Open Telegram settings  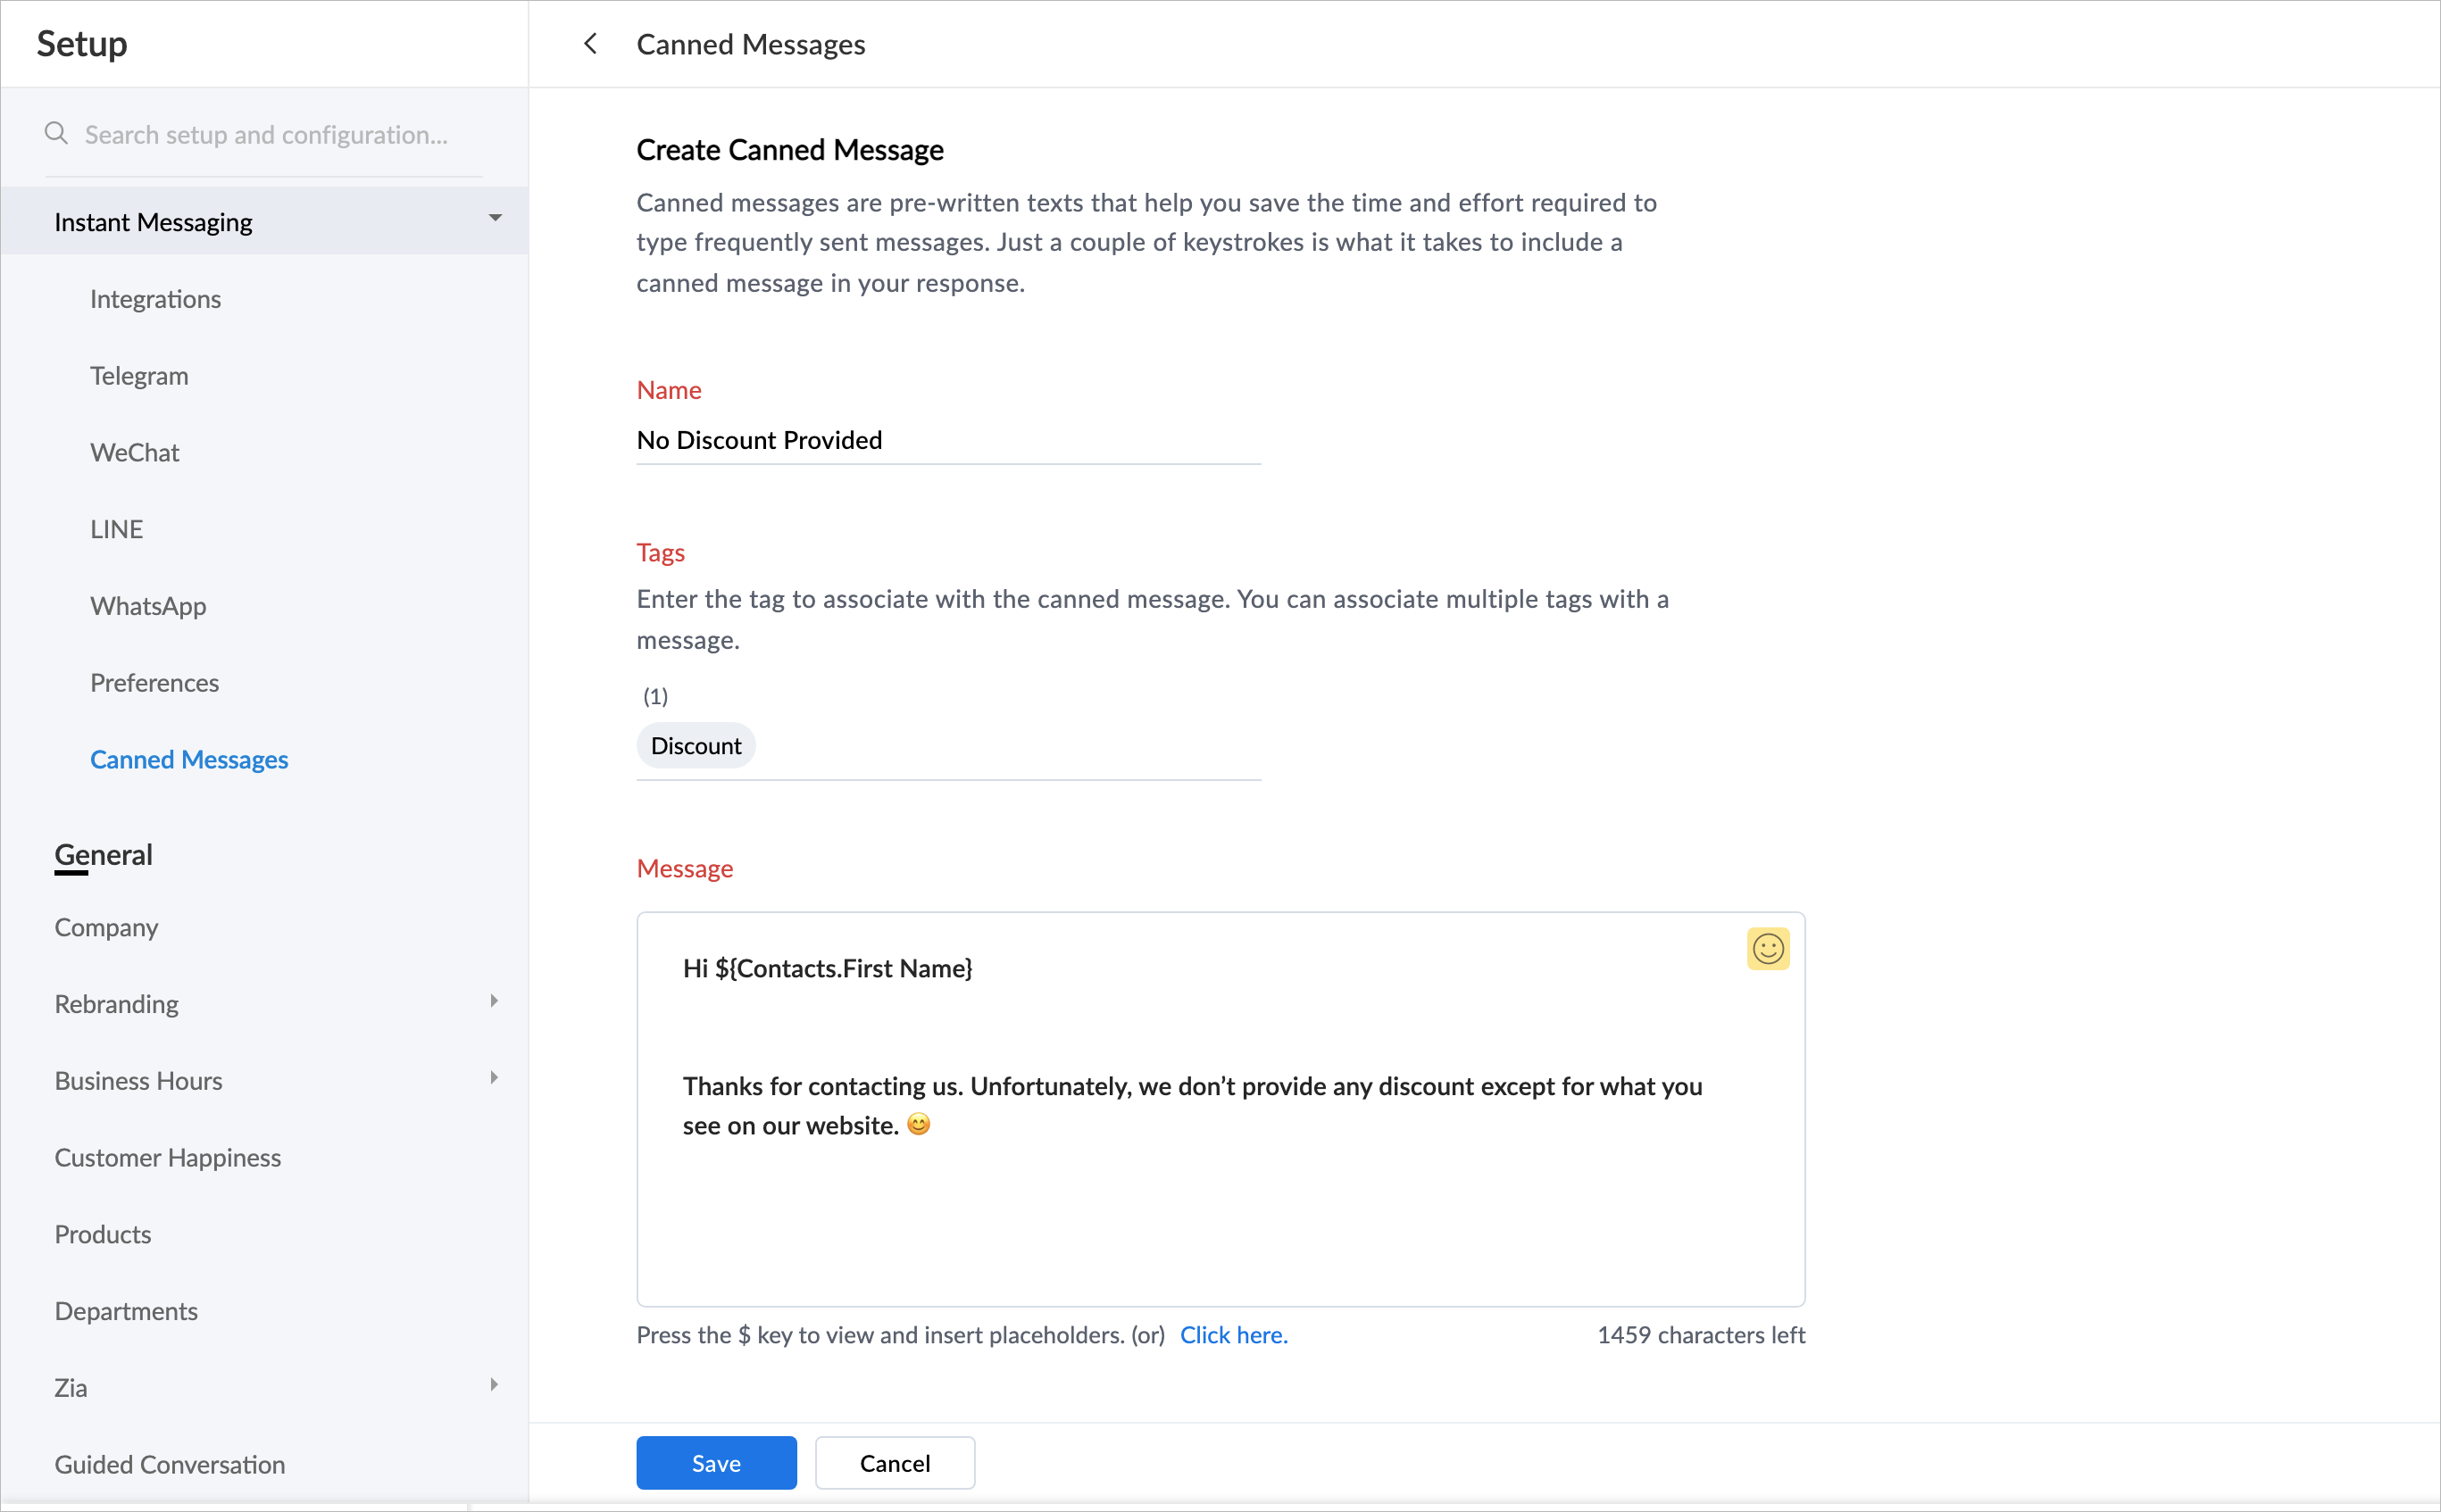139,376
